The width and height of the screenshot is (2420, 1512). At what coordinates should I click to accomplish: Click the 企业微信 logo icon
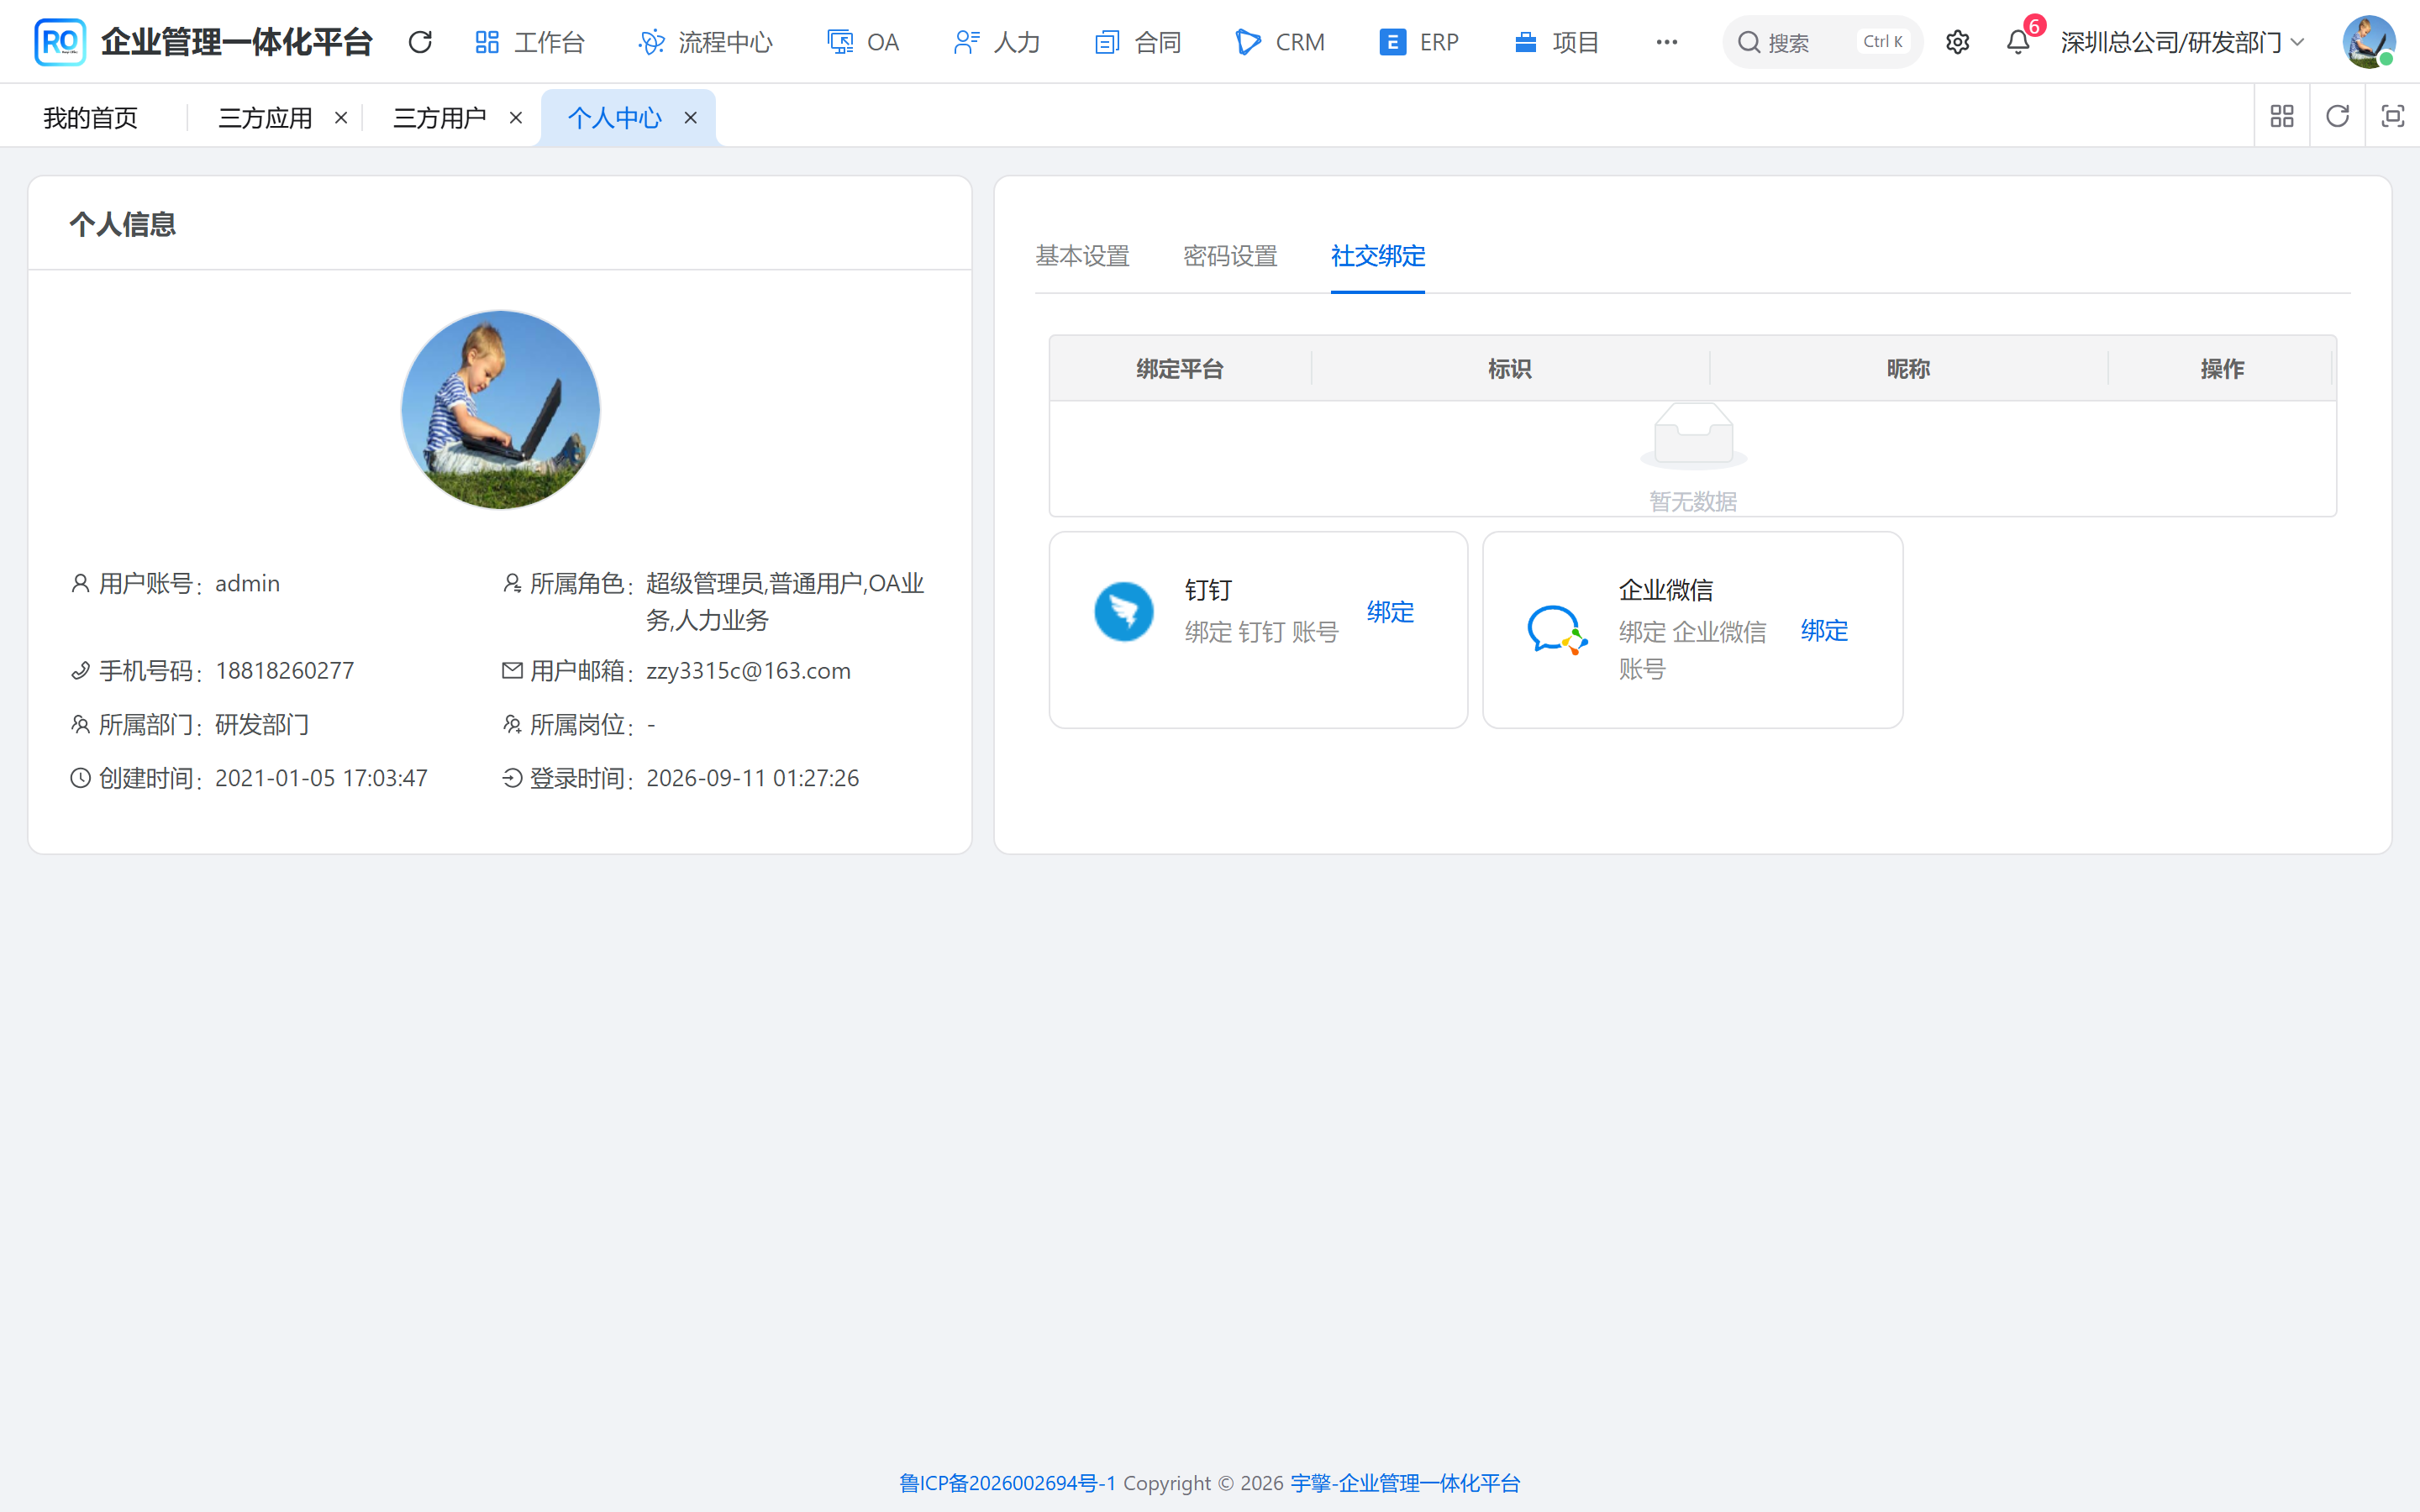tap(1557, 630)
